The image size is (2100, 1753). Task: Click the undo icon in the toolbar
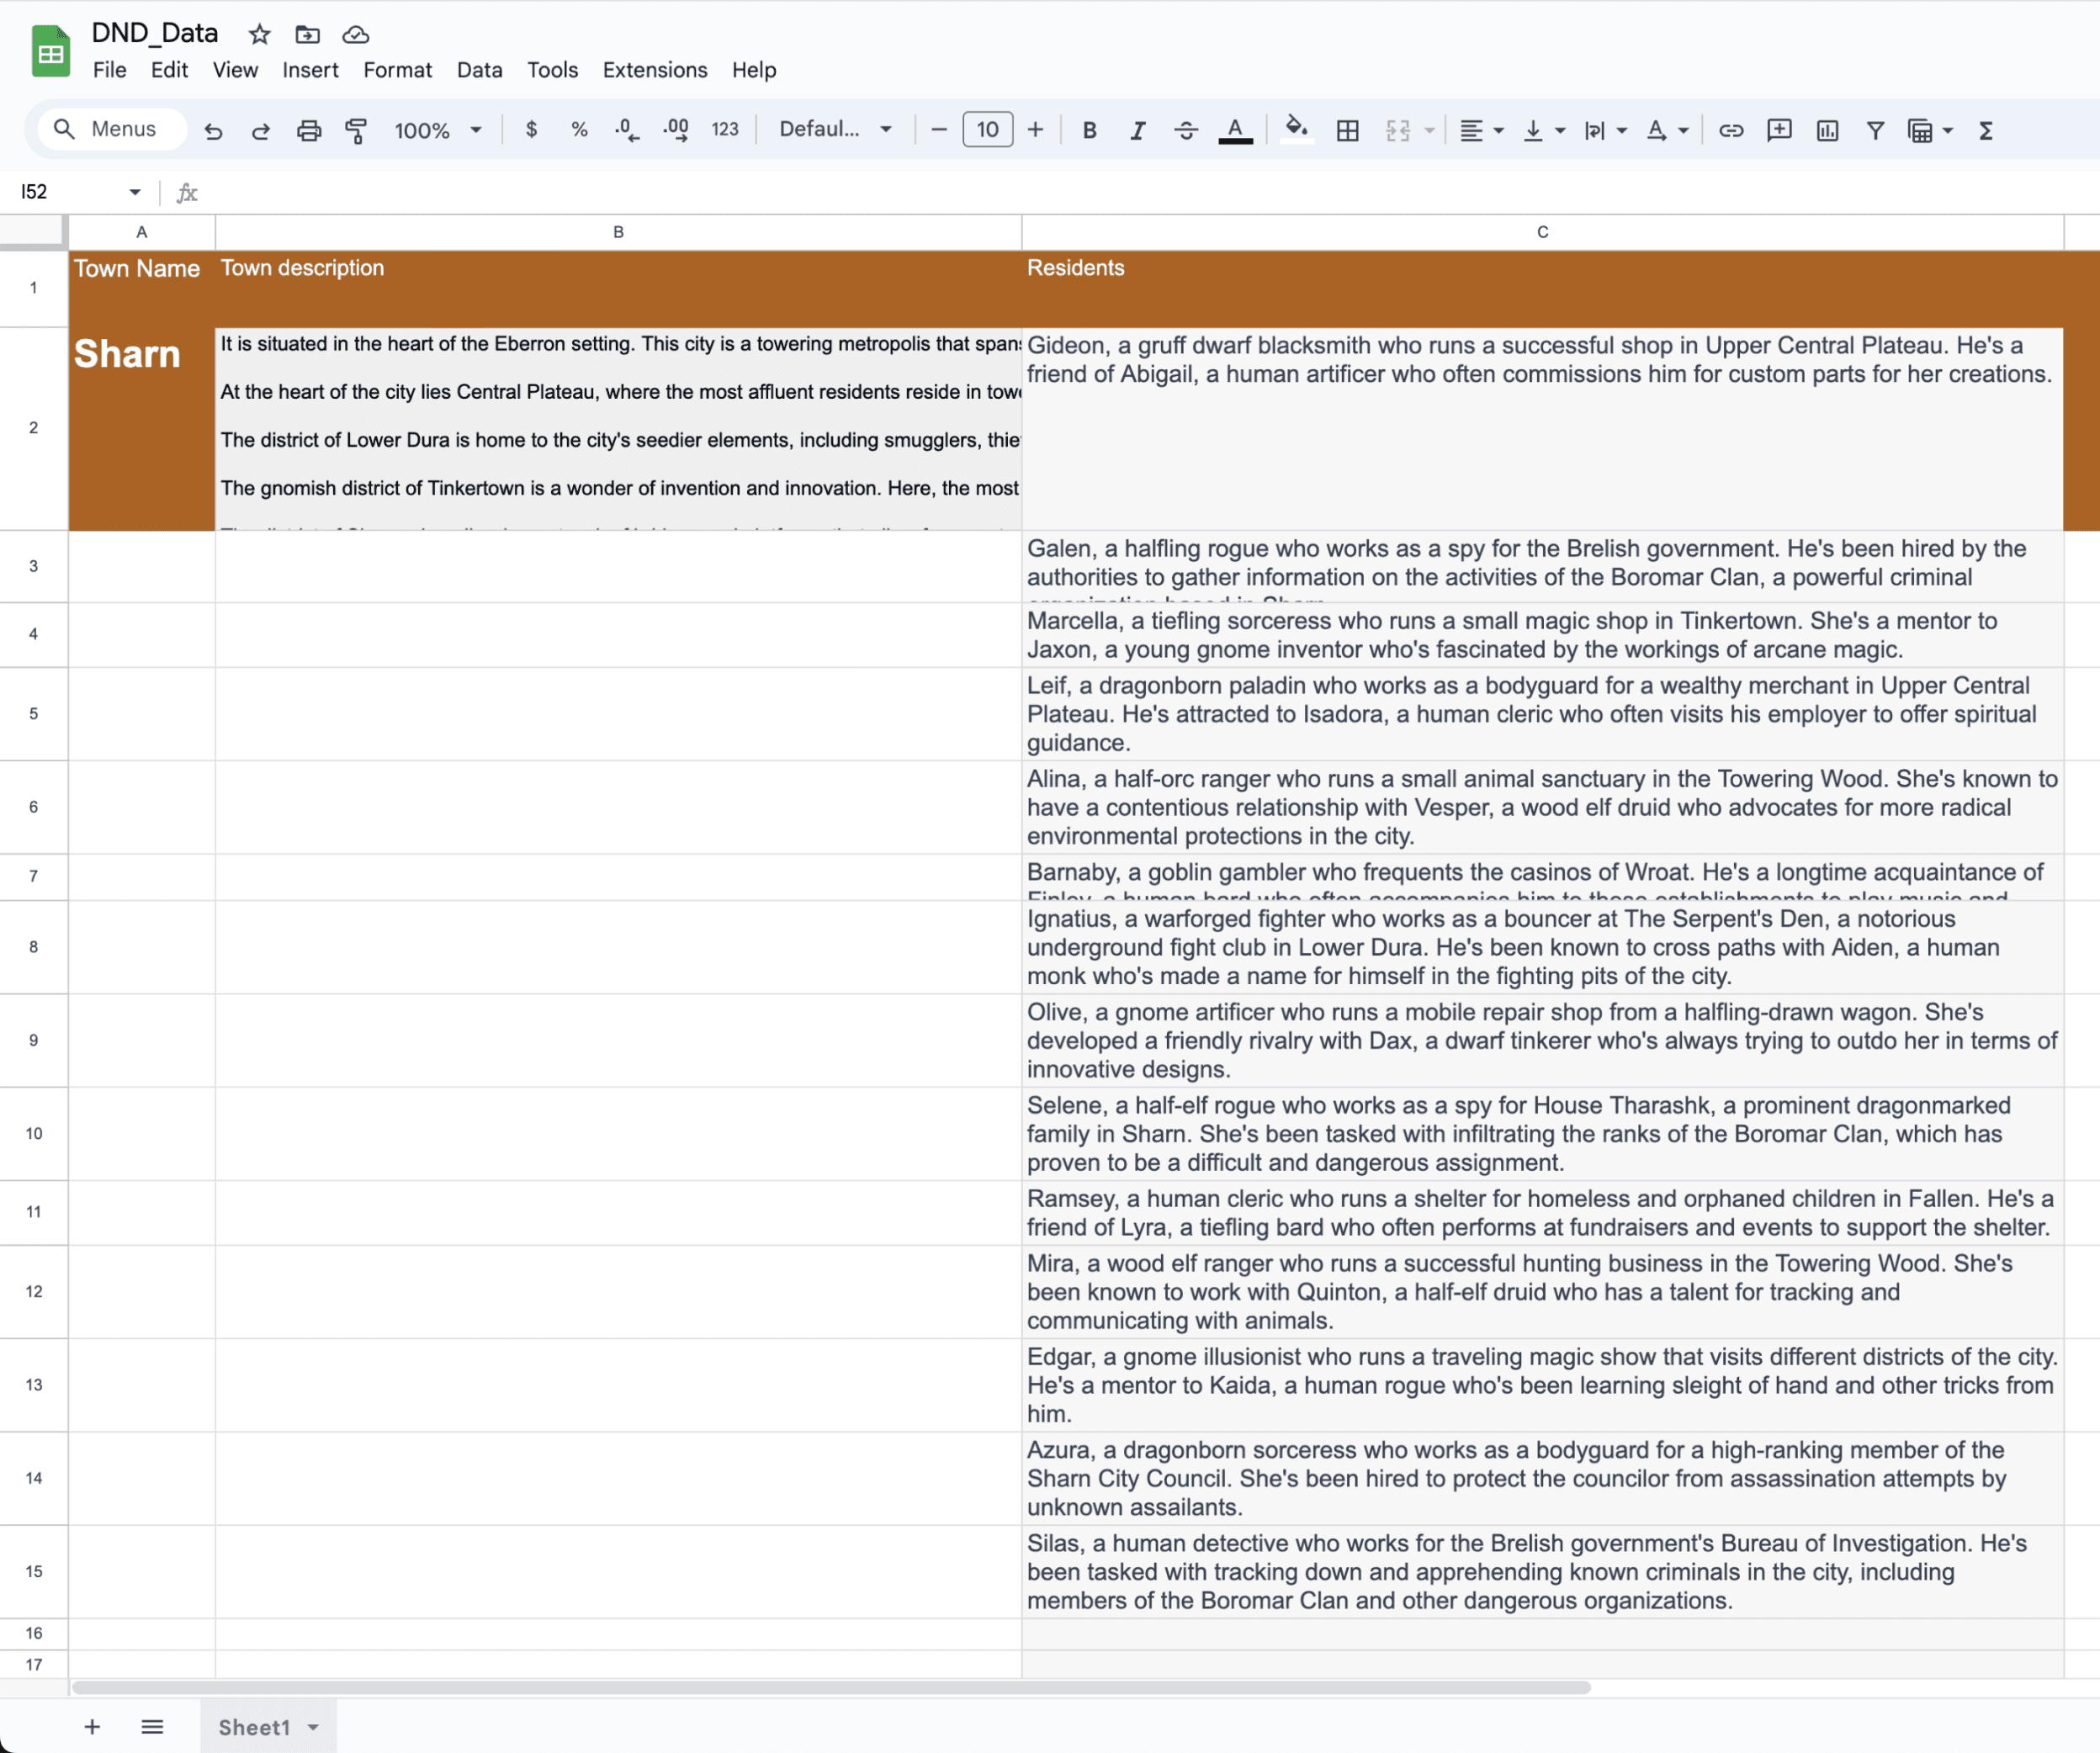pos(213,130)
